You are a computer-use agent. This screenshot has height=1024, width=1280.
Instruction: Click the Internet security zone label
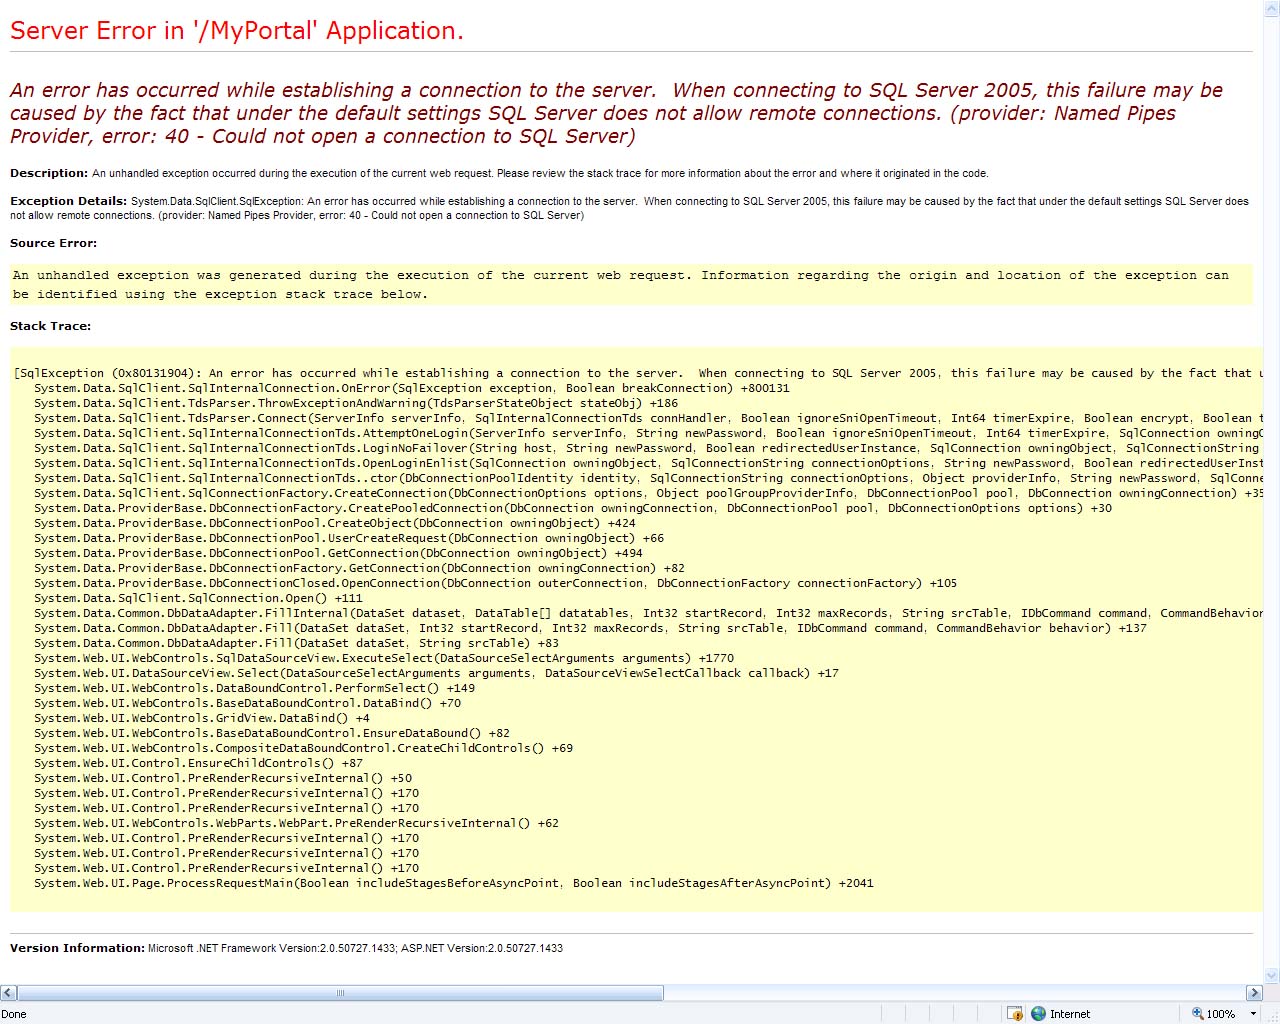[x=1070, y=1014]
